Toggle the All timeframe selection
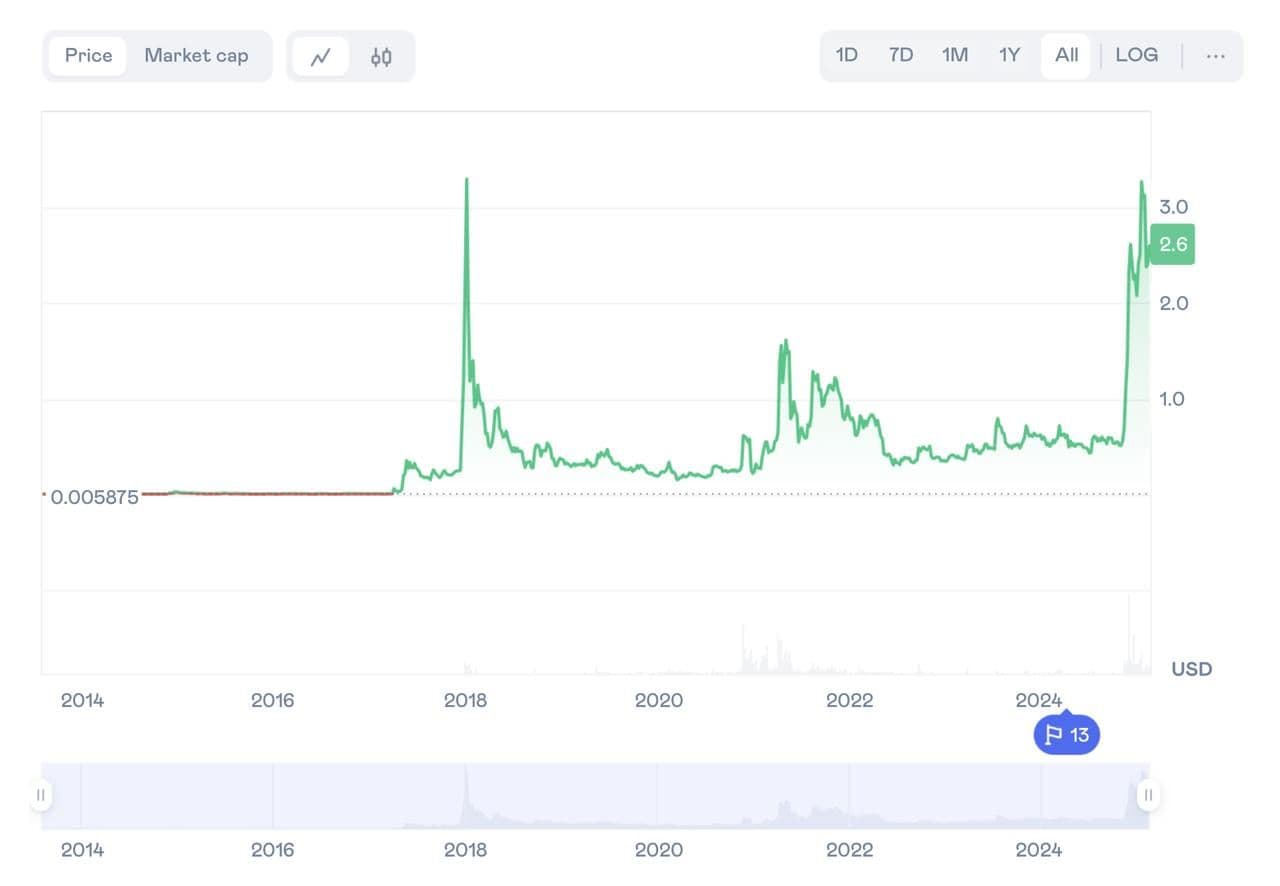The width and height of the screenshot is (1280, 886). click(1065, 55)
